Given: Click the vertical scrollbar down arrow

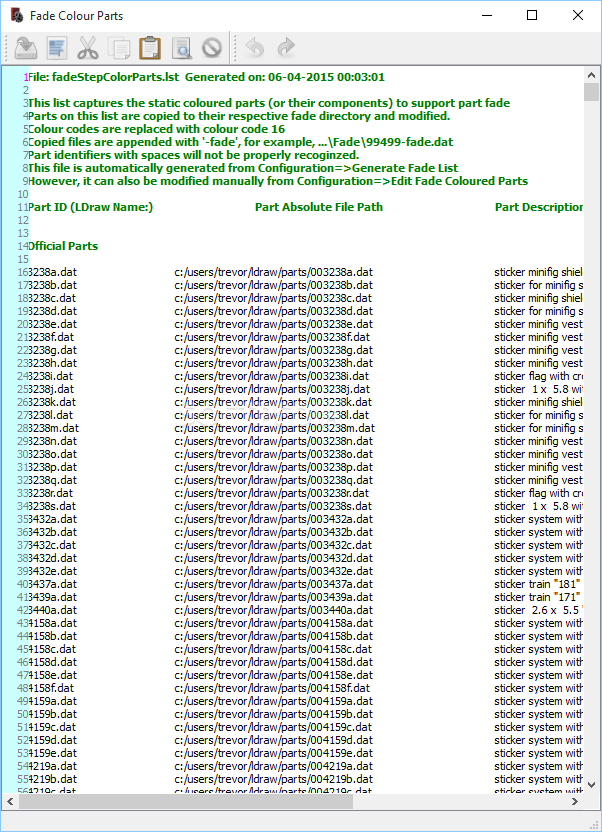Looking at the screenshot, I should click(591, 785).
